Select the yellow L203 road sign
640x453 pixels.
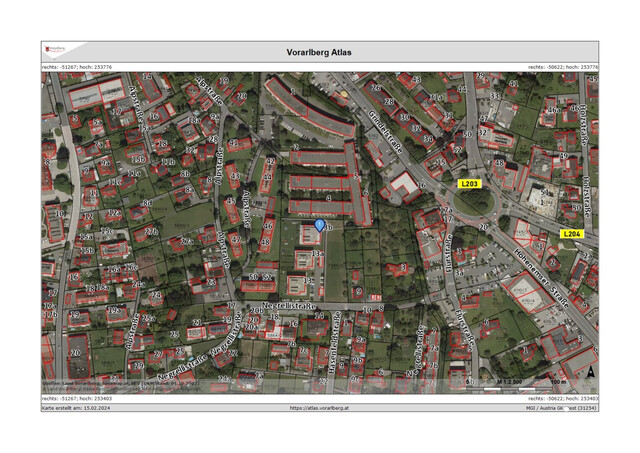(469, 184)
